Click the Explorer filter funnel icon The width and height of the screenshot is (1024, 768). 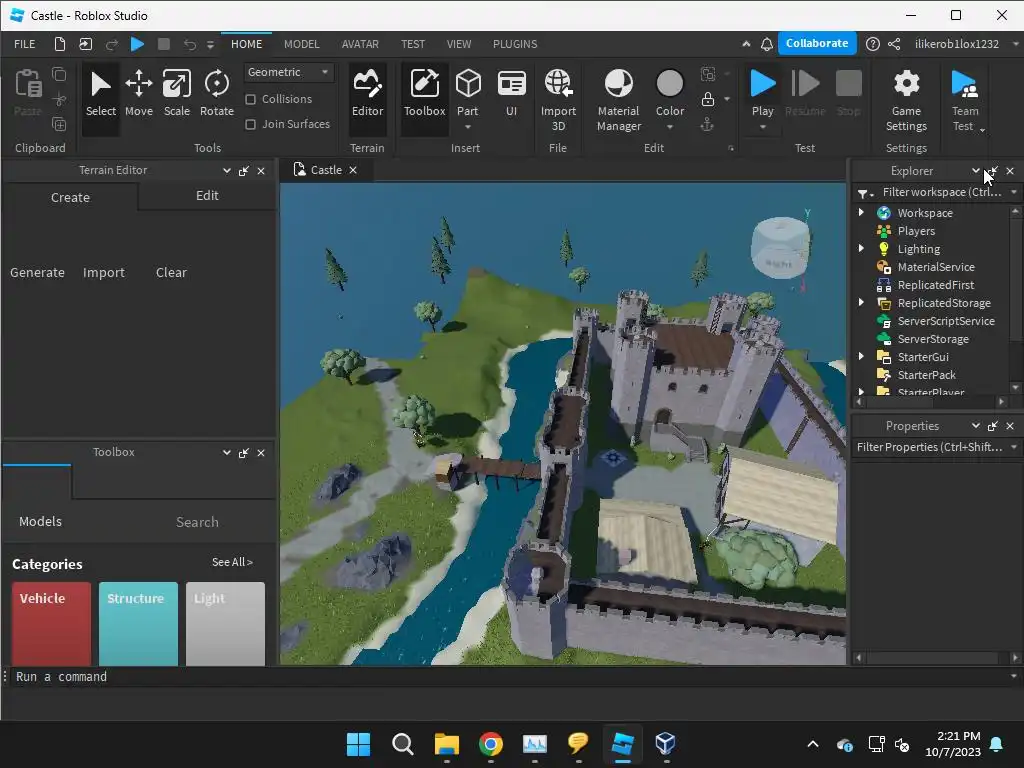(x=863, y=193)
